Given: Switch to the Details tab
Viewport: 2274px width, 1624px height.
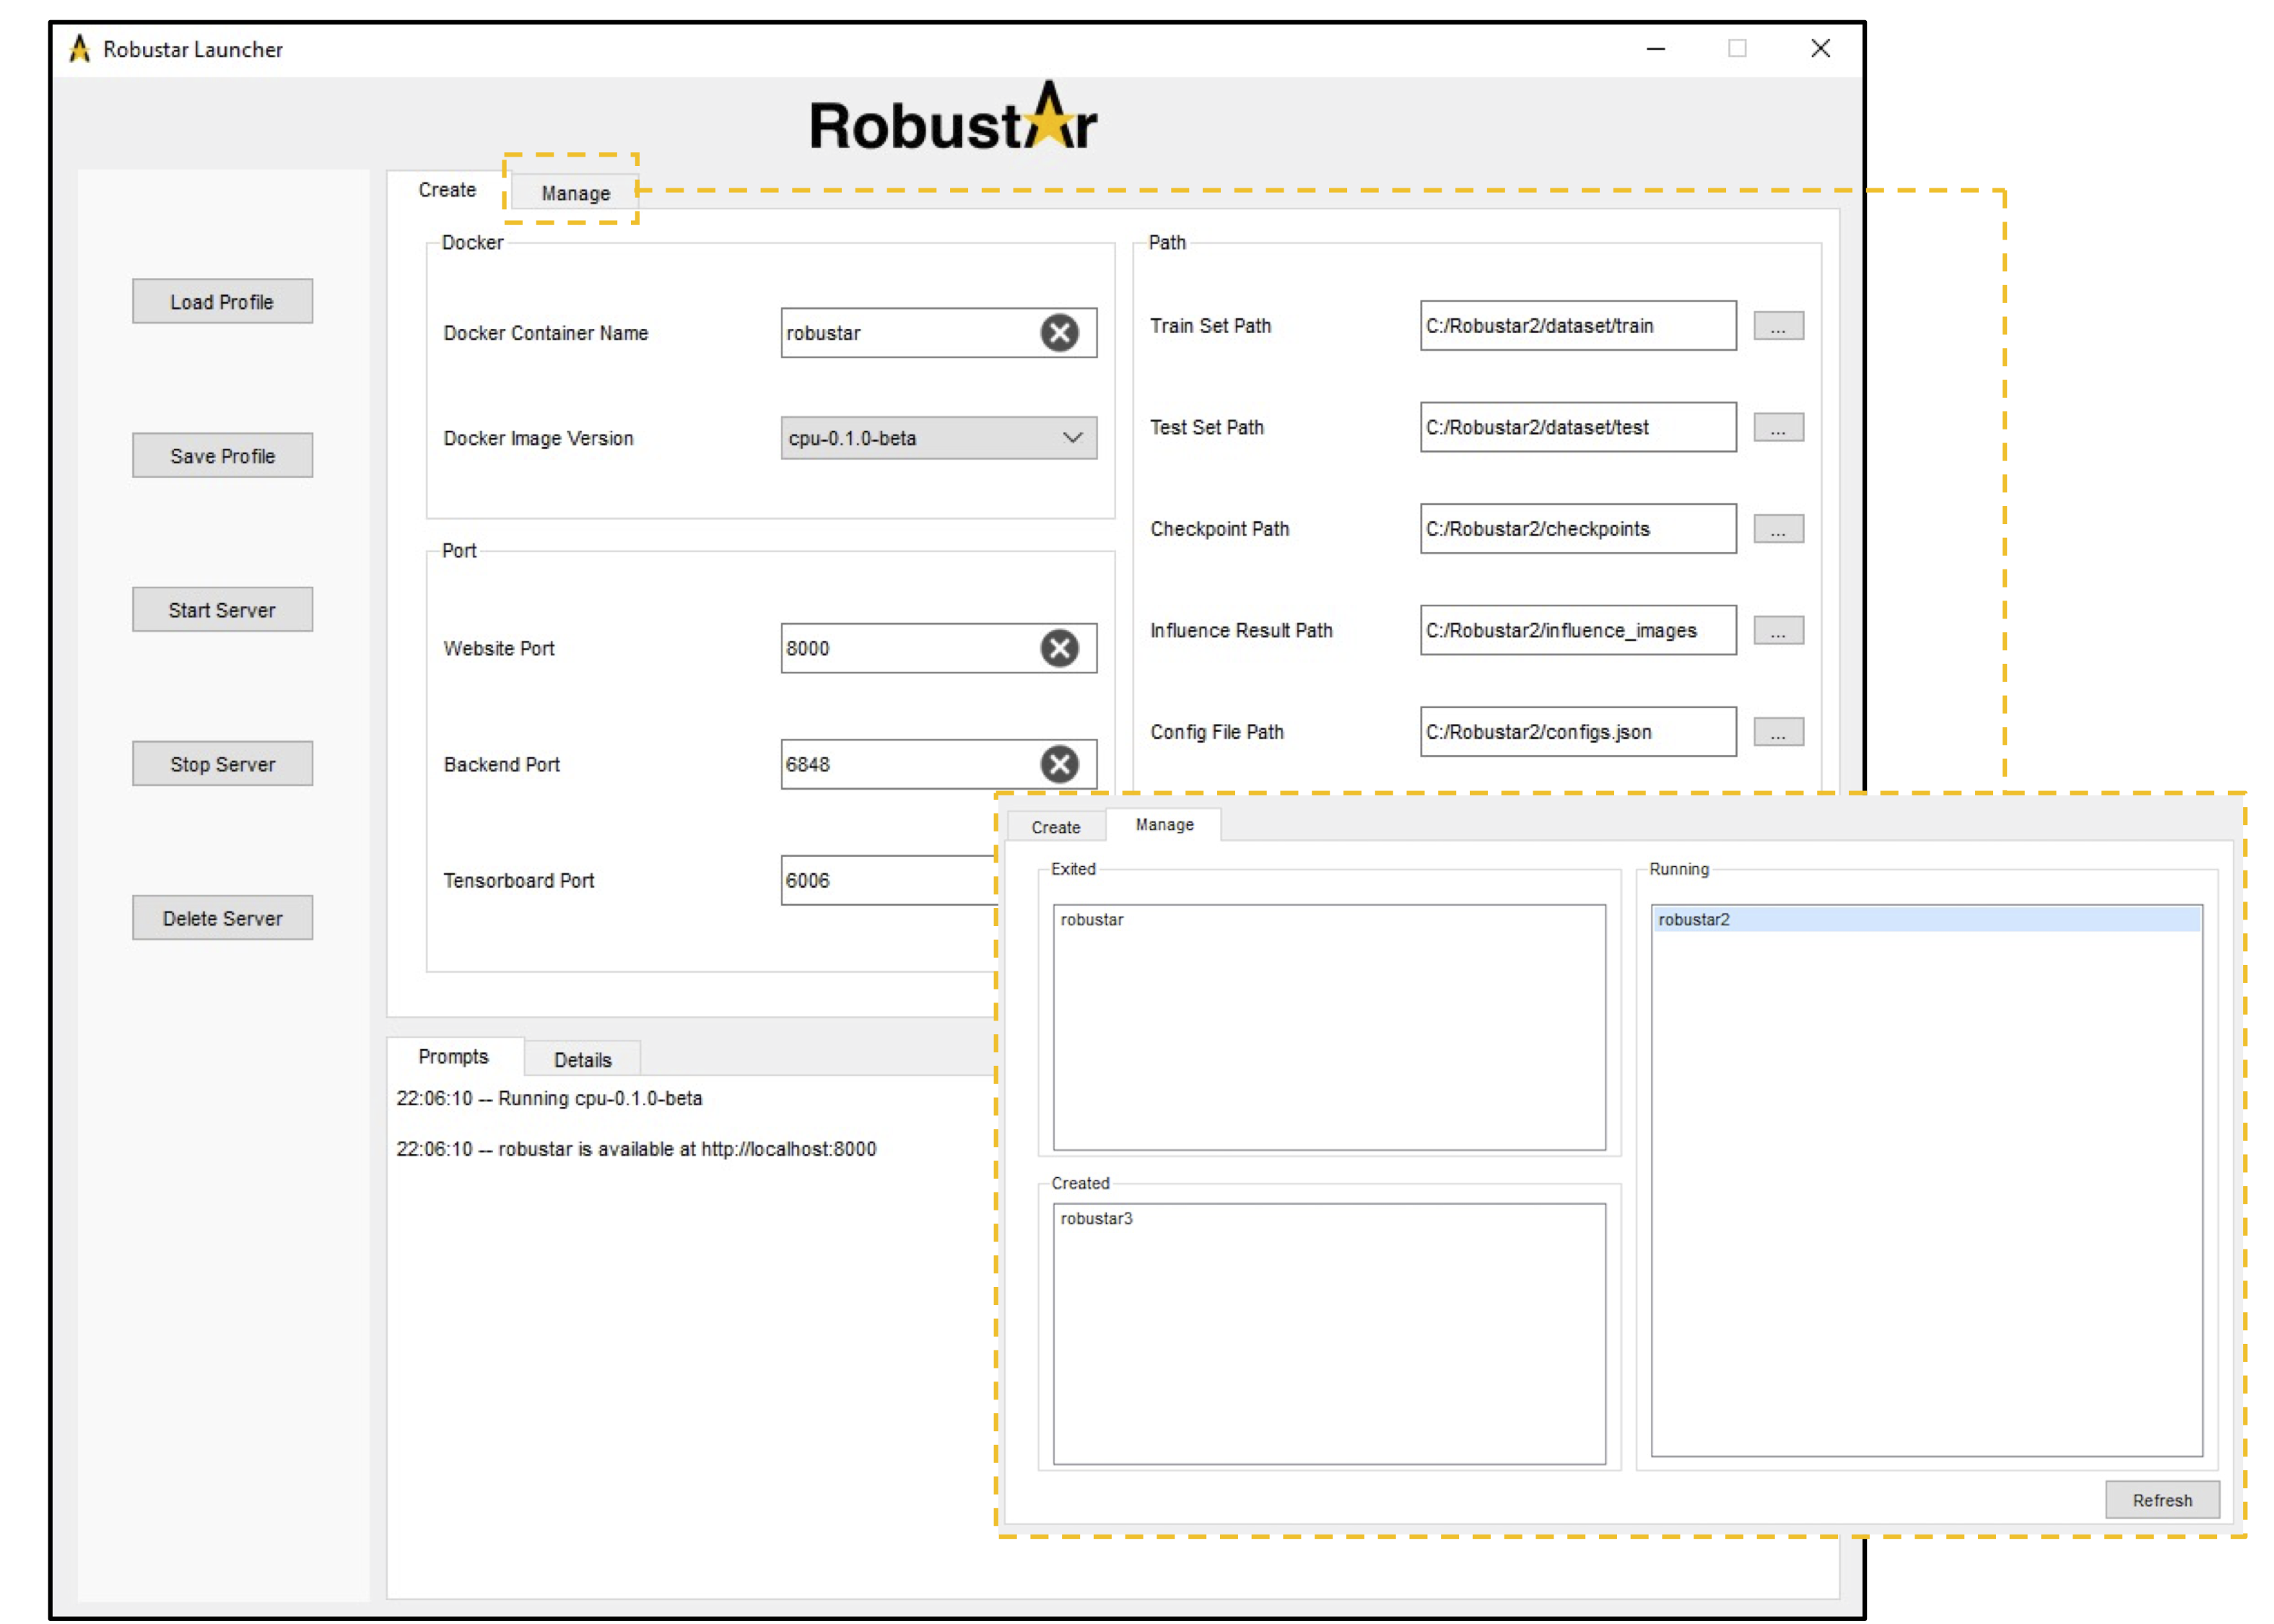Looking at the screenshot, I should (582, 1059).
